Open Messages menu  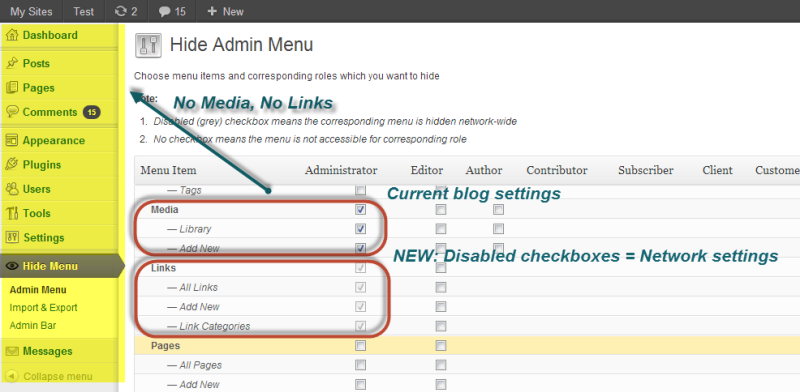[x=47, y=351]
